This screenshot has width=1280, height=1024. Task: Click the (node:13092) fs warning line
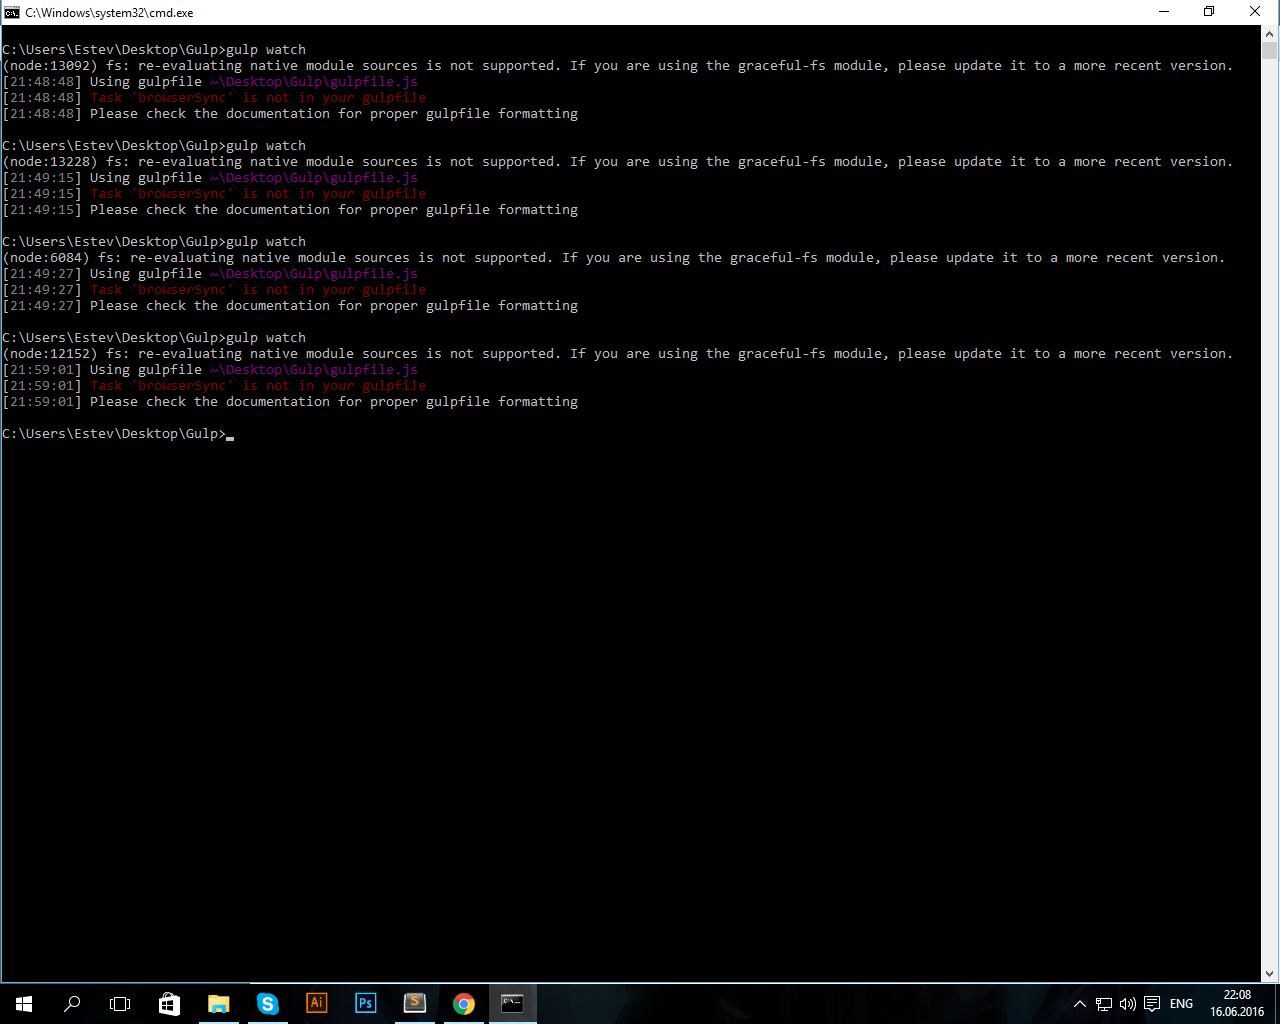click(x=618, y=66)
